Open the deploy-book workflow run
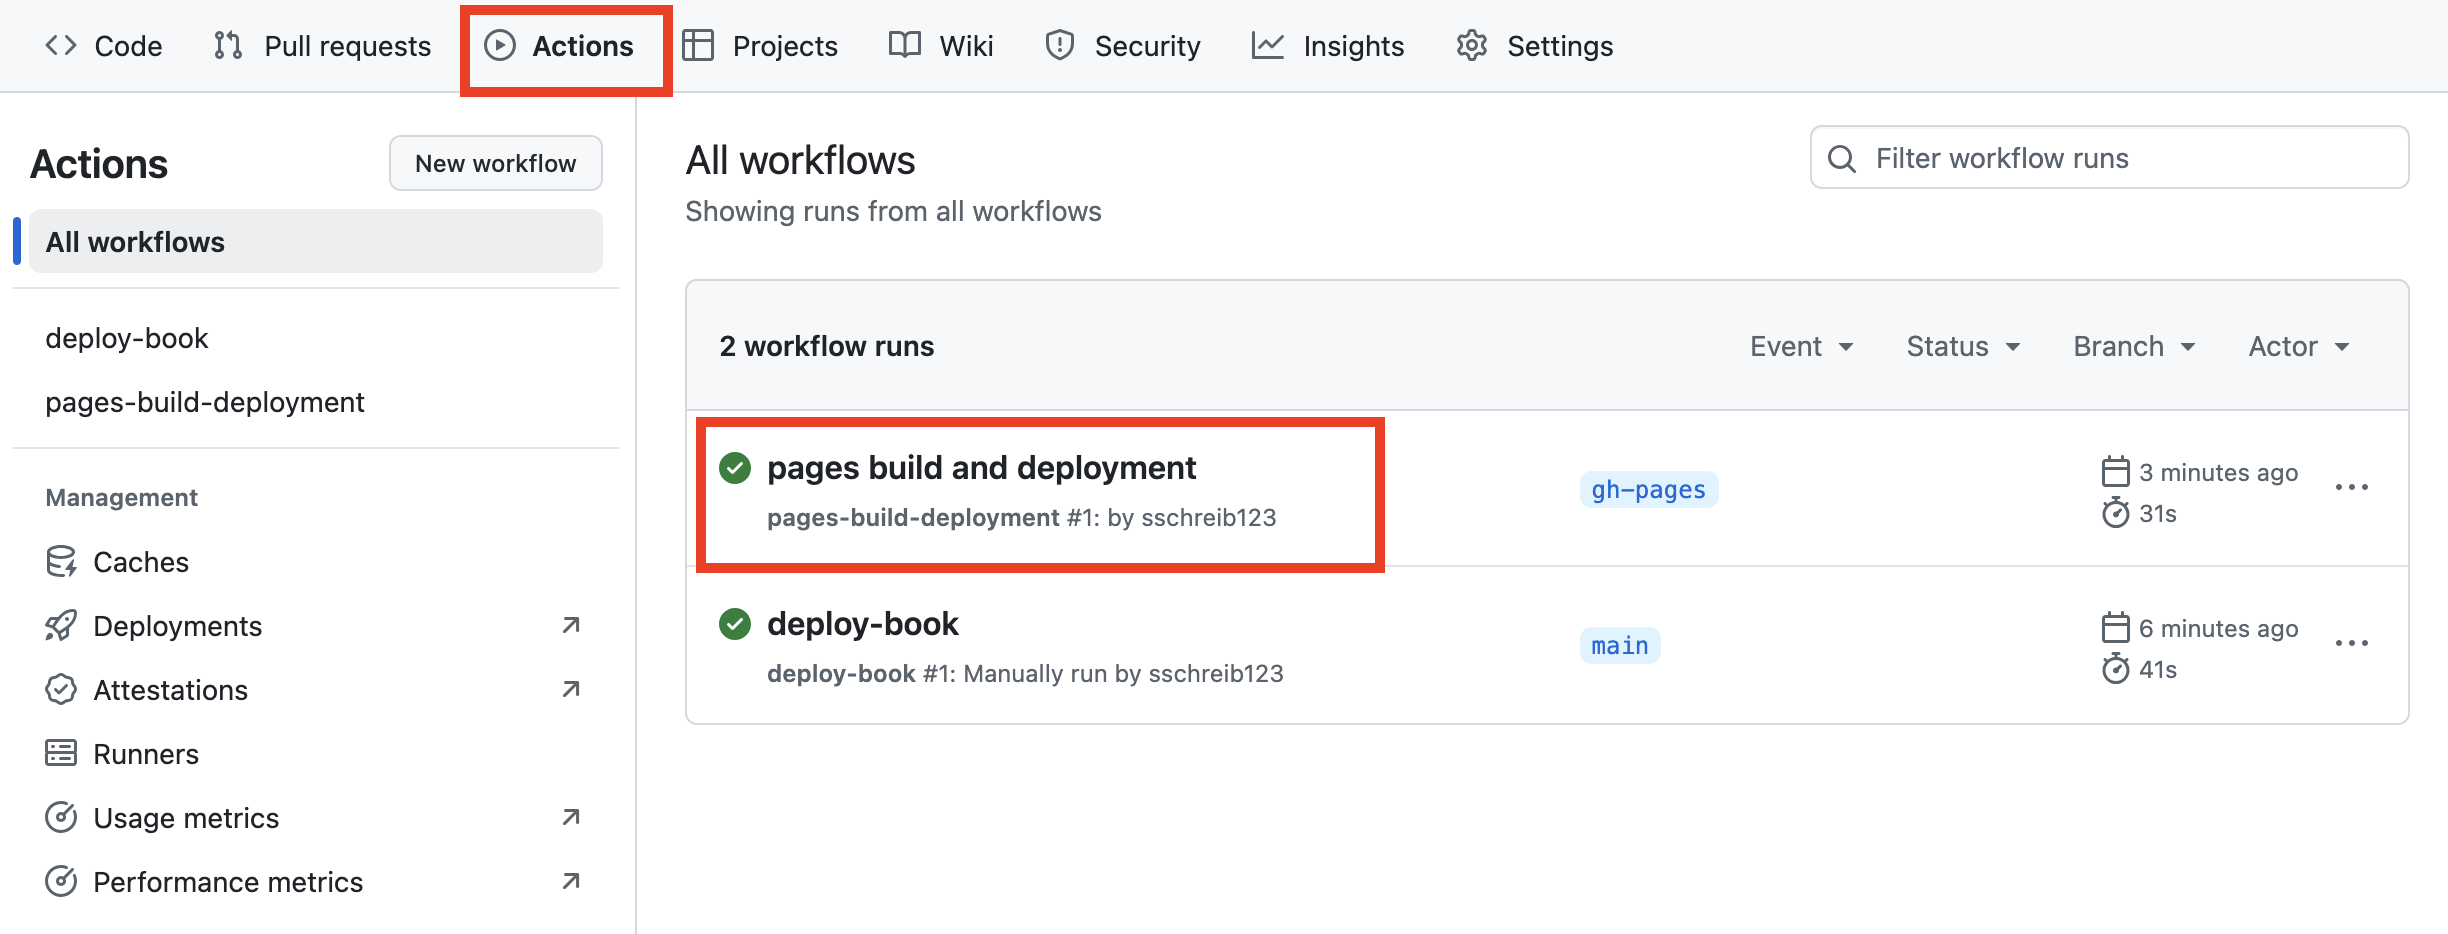 pyautogui.click(x=862, y=623)
